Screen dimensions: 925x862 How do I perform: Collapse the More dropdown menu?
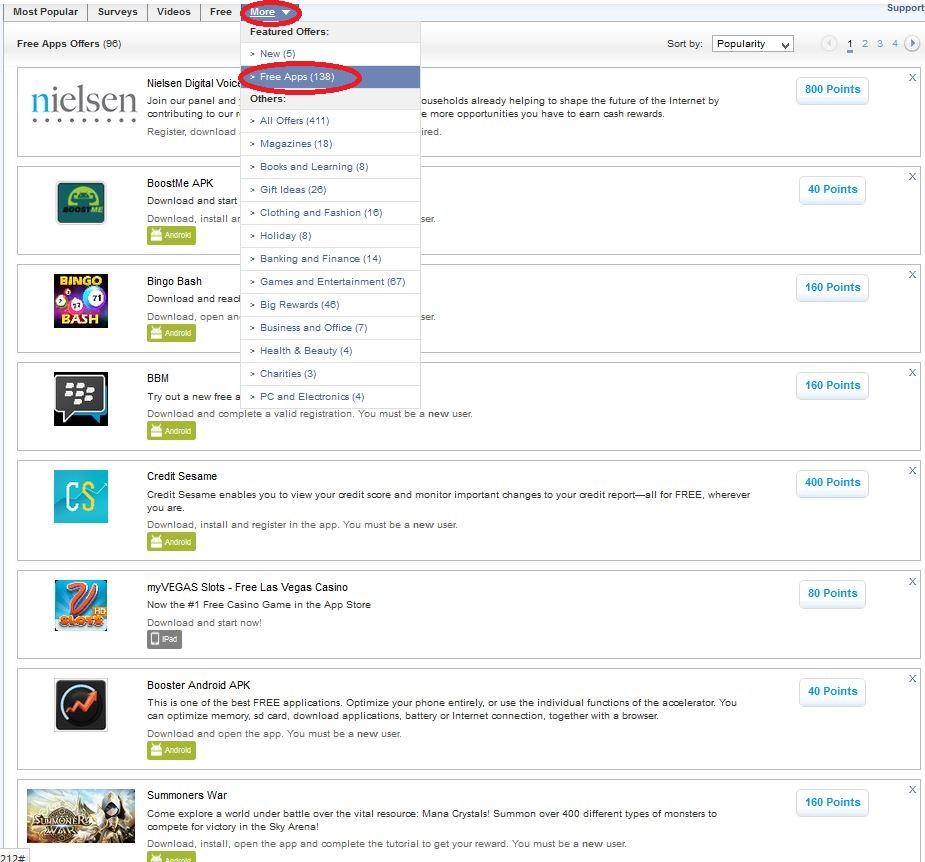[270, 12]
